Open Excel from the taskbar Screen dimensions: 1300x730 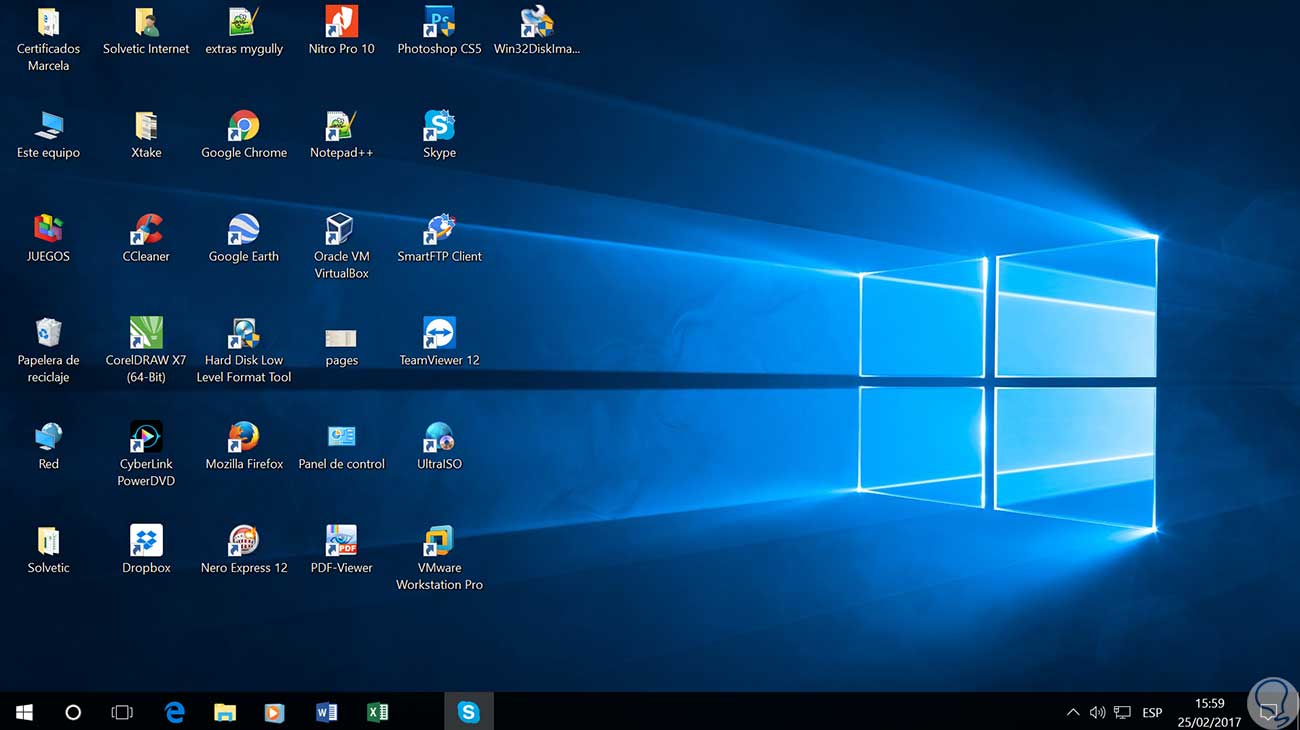(377, 712)
